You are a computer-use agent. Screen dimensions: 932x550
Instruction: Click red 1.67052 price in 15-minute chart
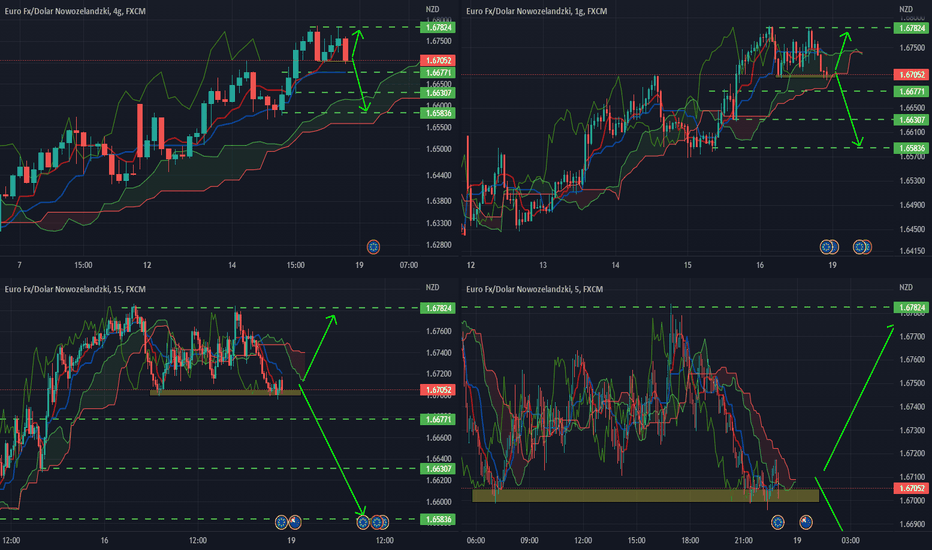pos(438,390)
